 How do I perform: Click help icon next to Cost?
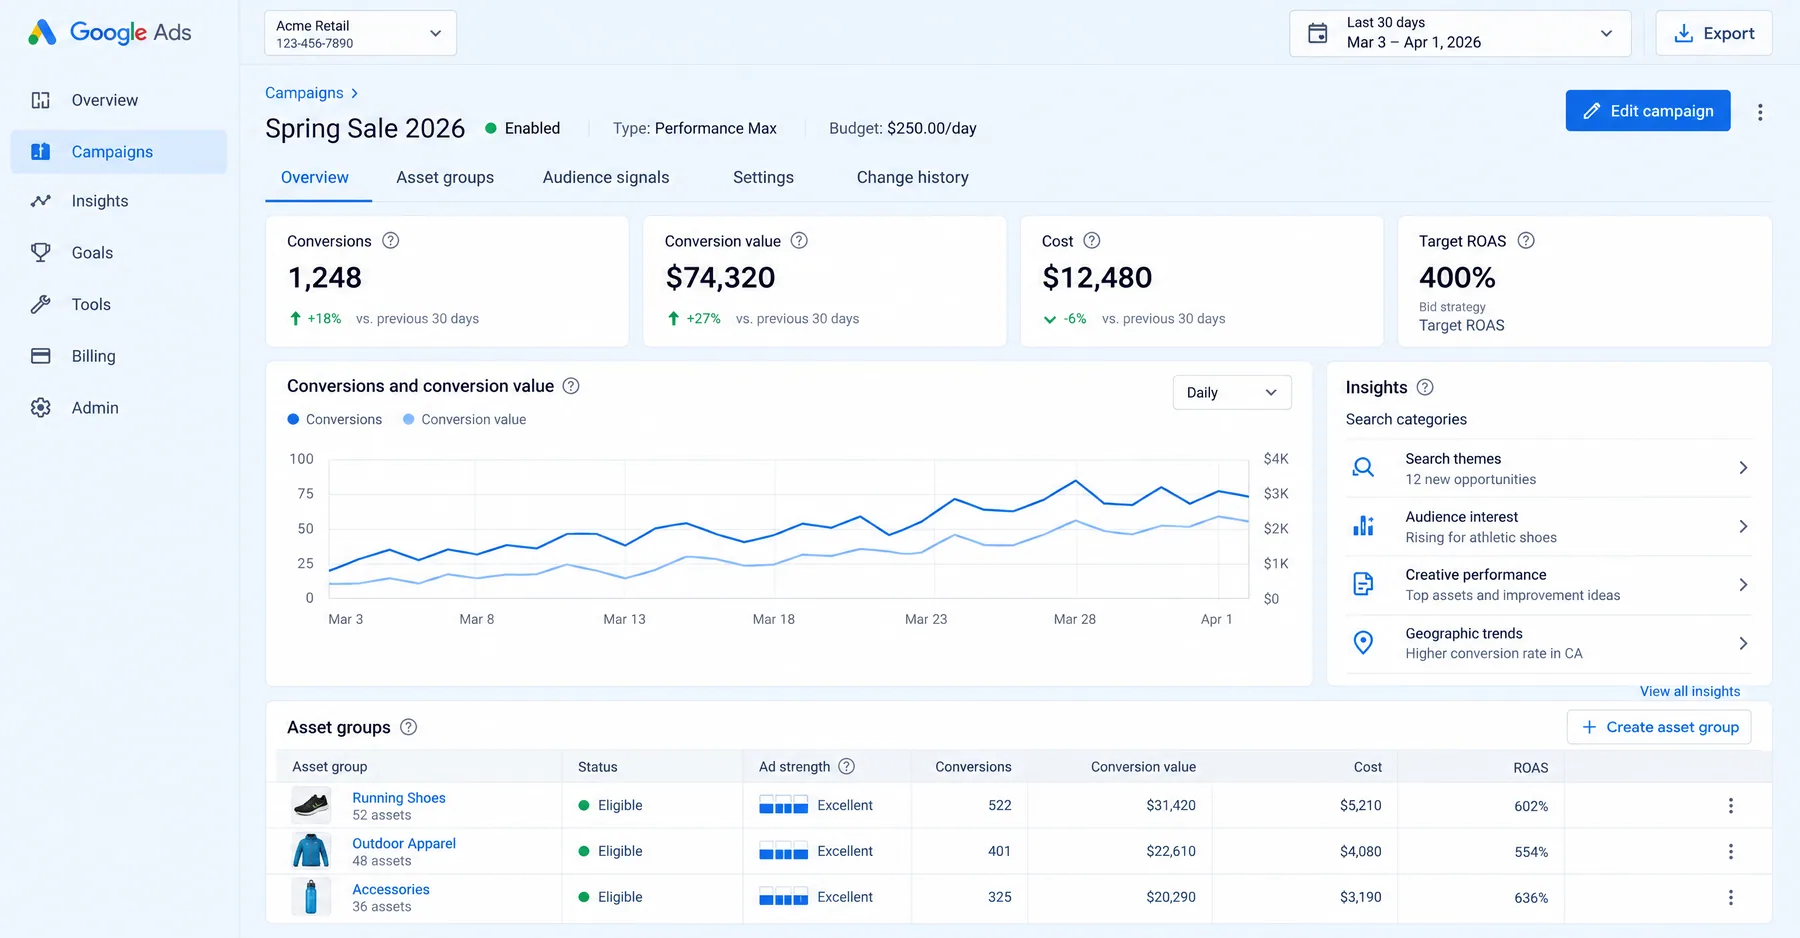click(x=1092, y=241)
